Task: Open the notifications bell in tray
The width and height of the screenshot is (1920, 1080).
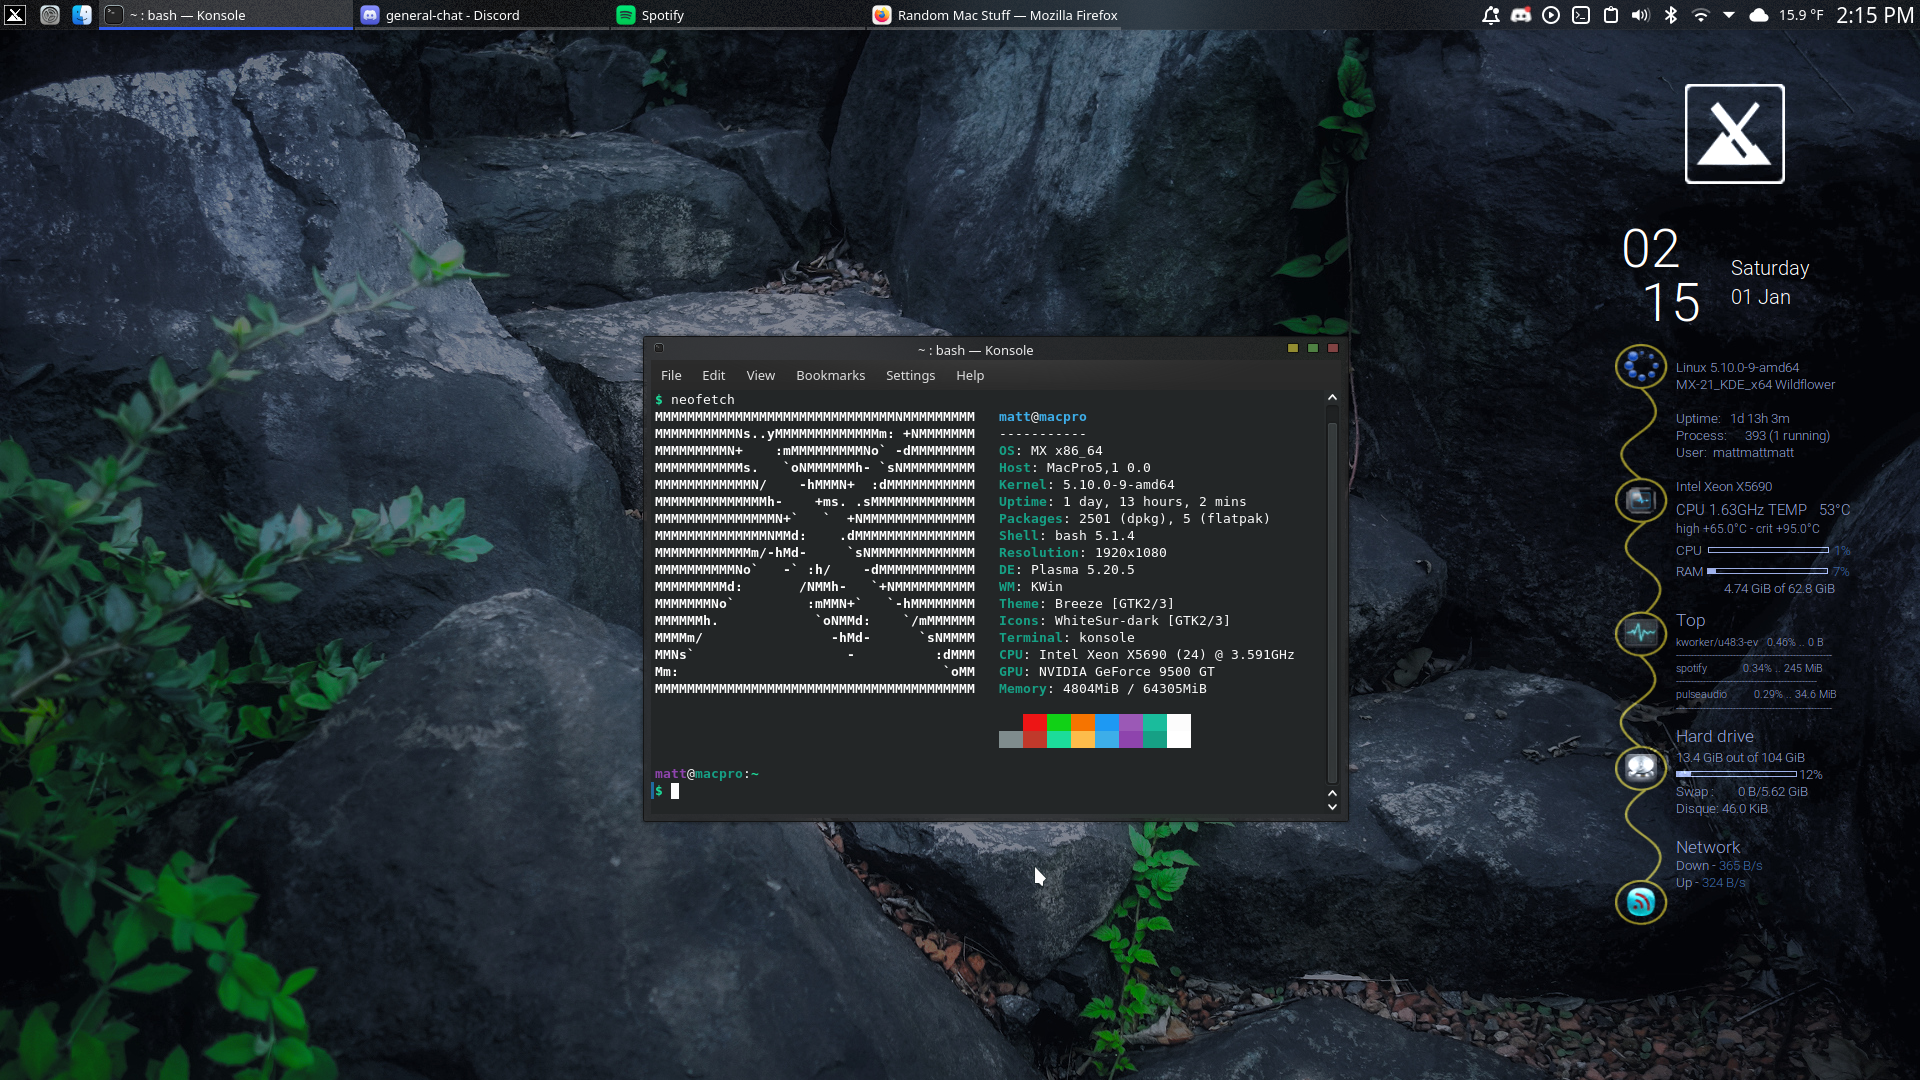Action: (1490, 15)
